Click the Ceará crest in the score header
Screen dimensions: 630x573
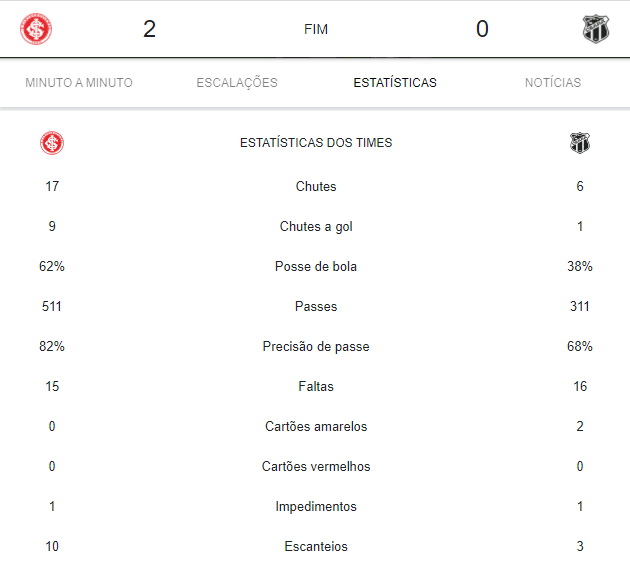(596, 29)
